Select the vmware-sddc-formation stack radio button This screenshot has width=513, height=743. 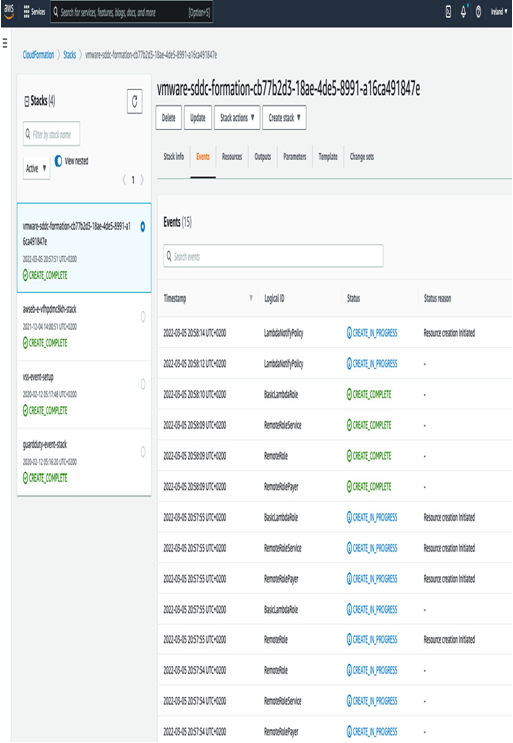pyautogui.click(x=143, y=227)
